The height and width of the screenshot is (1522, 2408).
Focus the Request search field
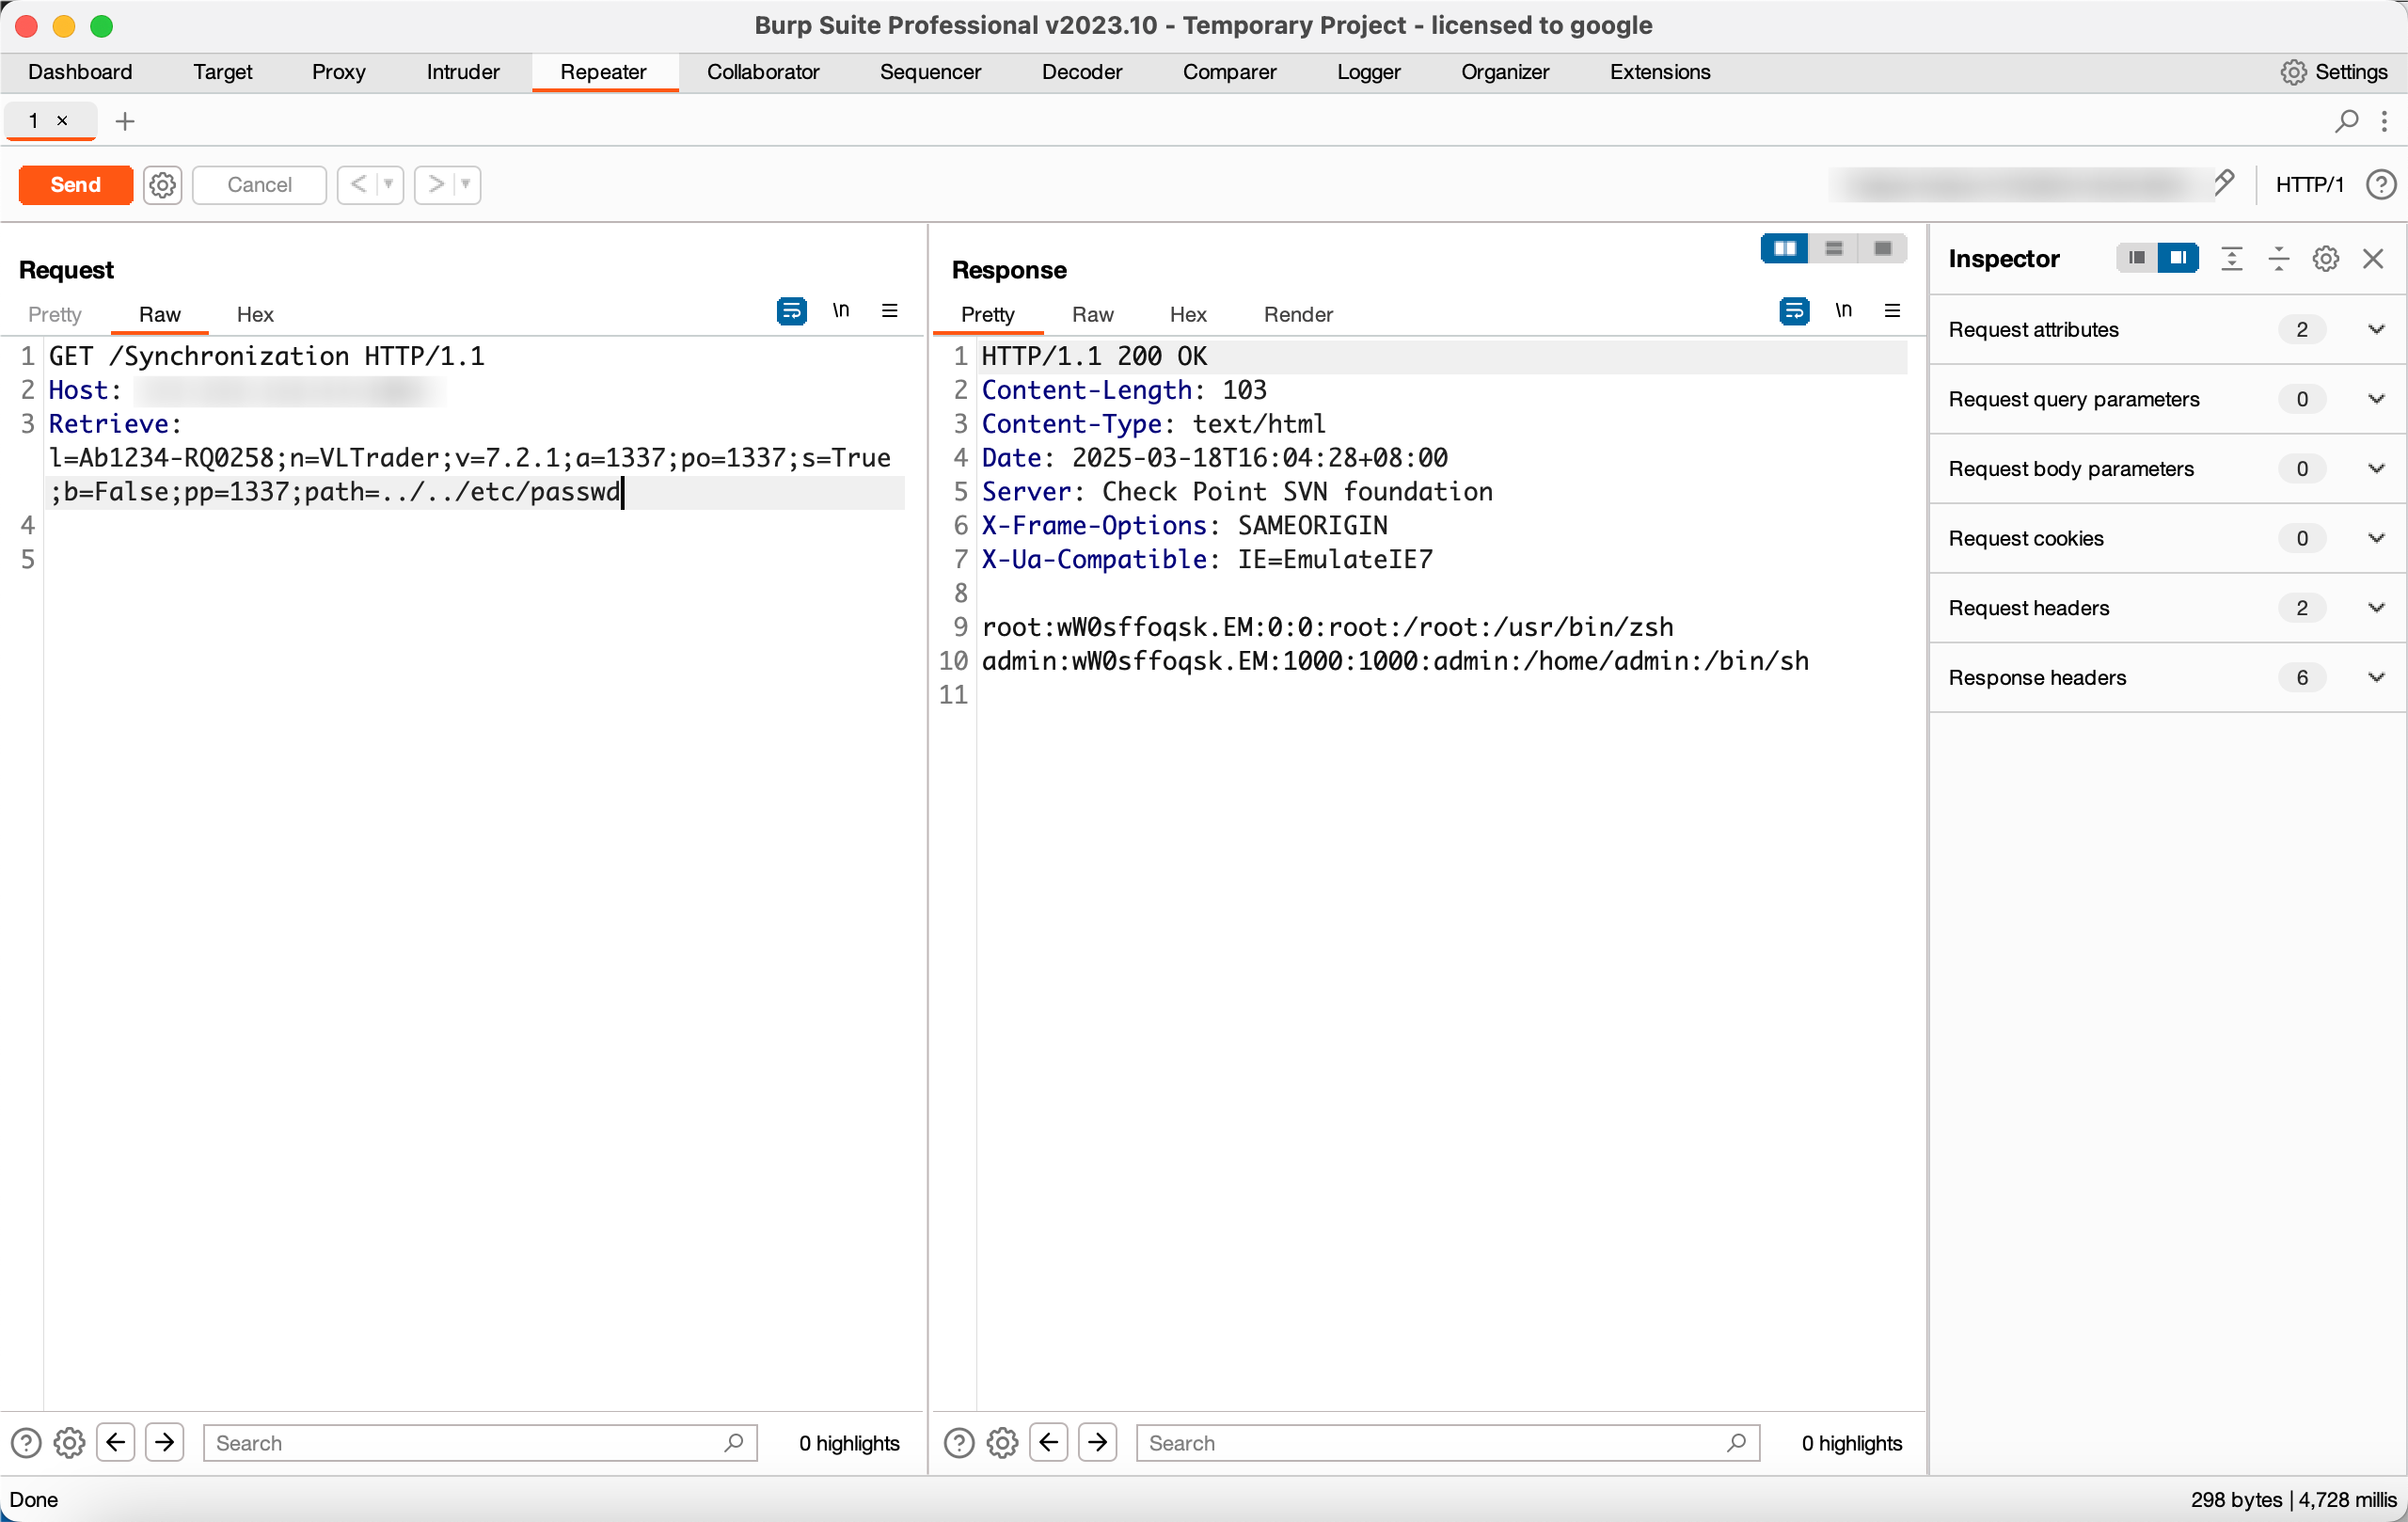pyautogui.click(x=480, y=1443)
